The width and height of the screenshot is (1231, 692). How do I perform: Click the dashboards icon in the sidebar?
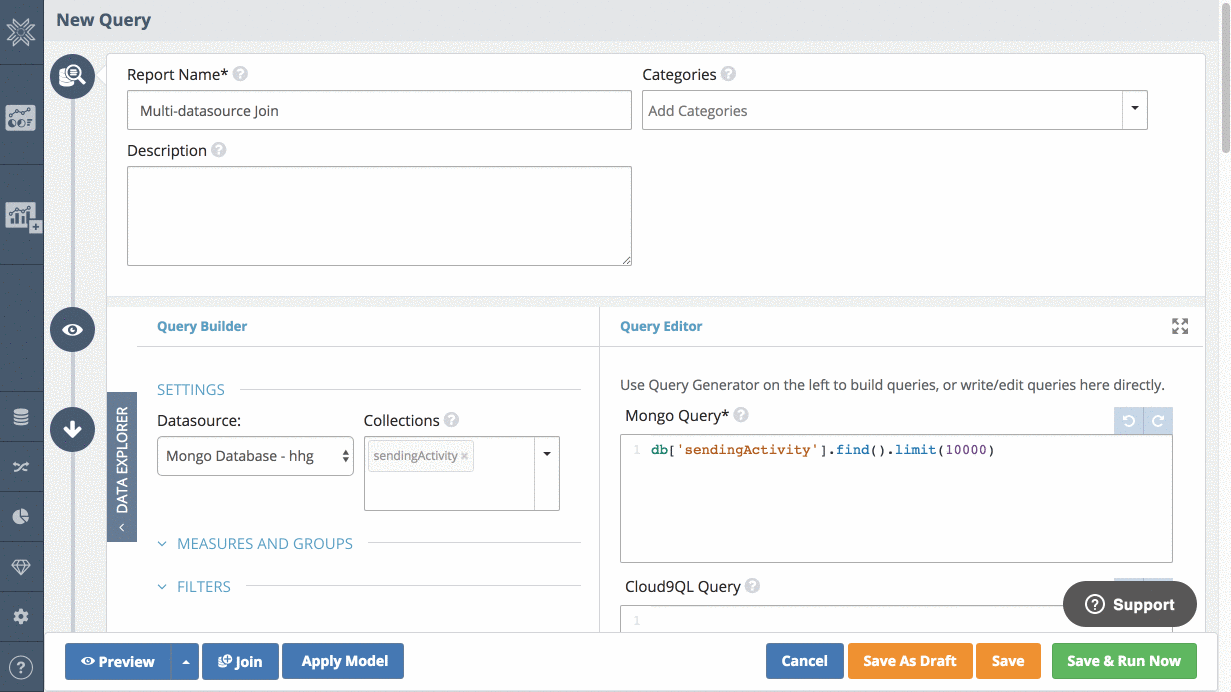click(21, 117)
